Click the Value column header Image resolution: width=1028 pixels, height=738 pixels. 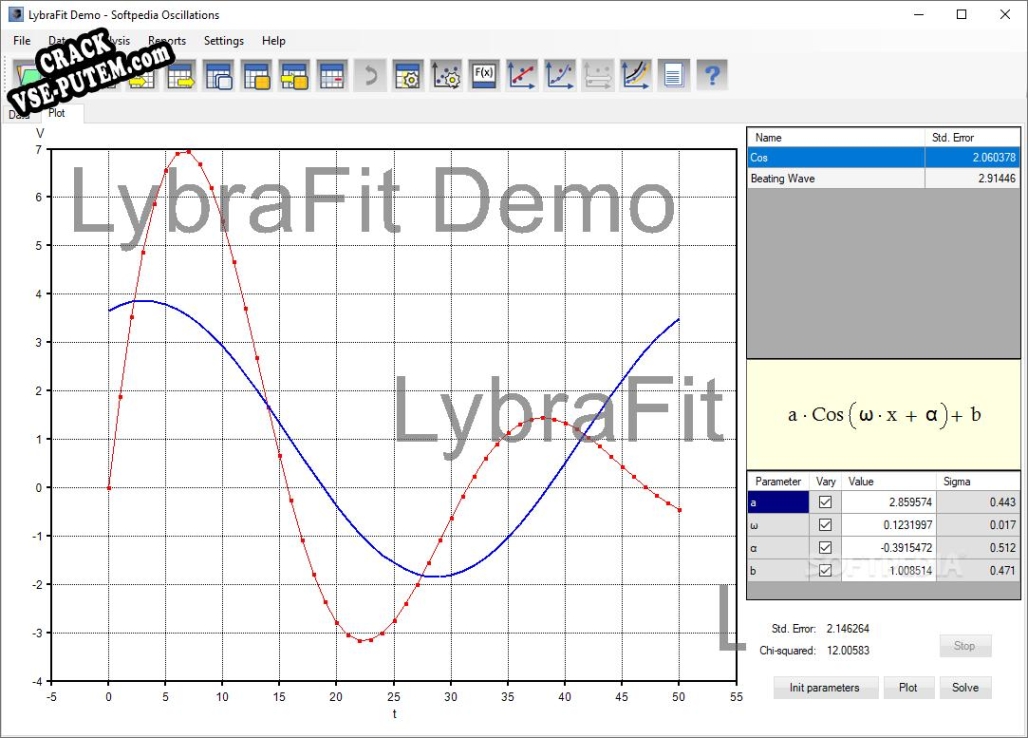tap(888, 481)
